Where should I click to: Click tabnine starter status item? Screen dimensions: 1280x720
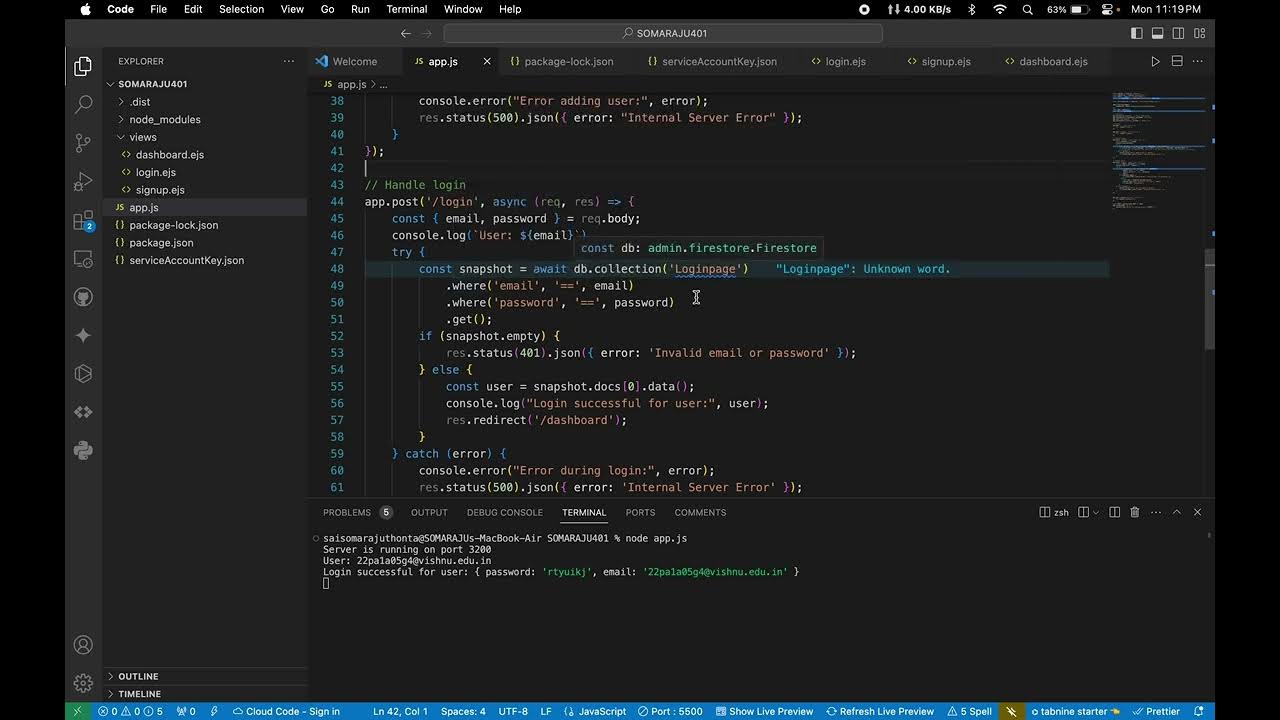tap(1075, 711)
